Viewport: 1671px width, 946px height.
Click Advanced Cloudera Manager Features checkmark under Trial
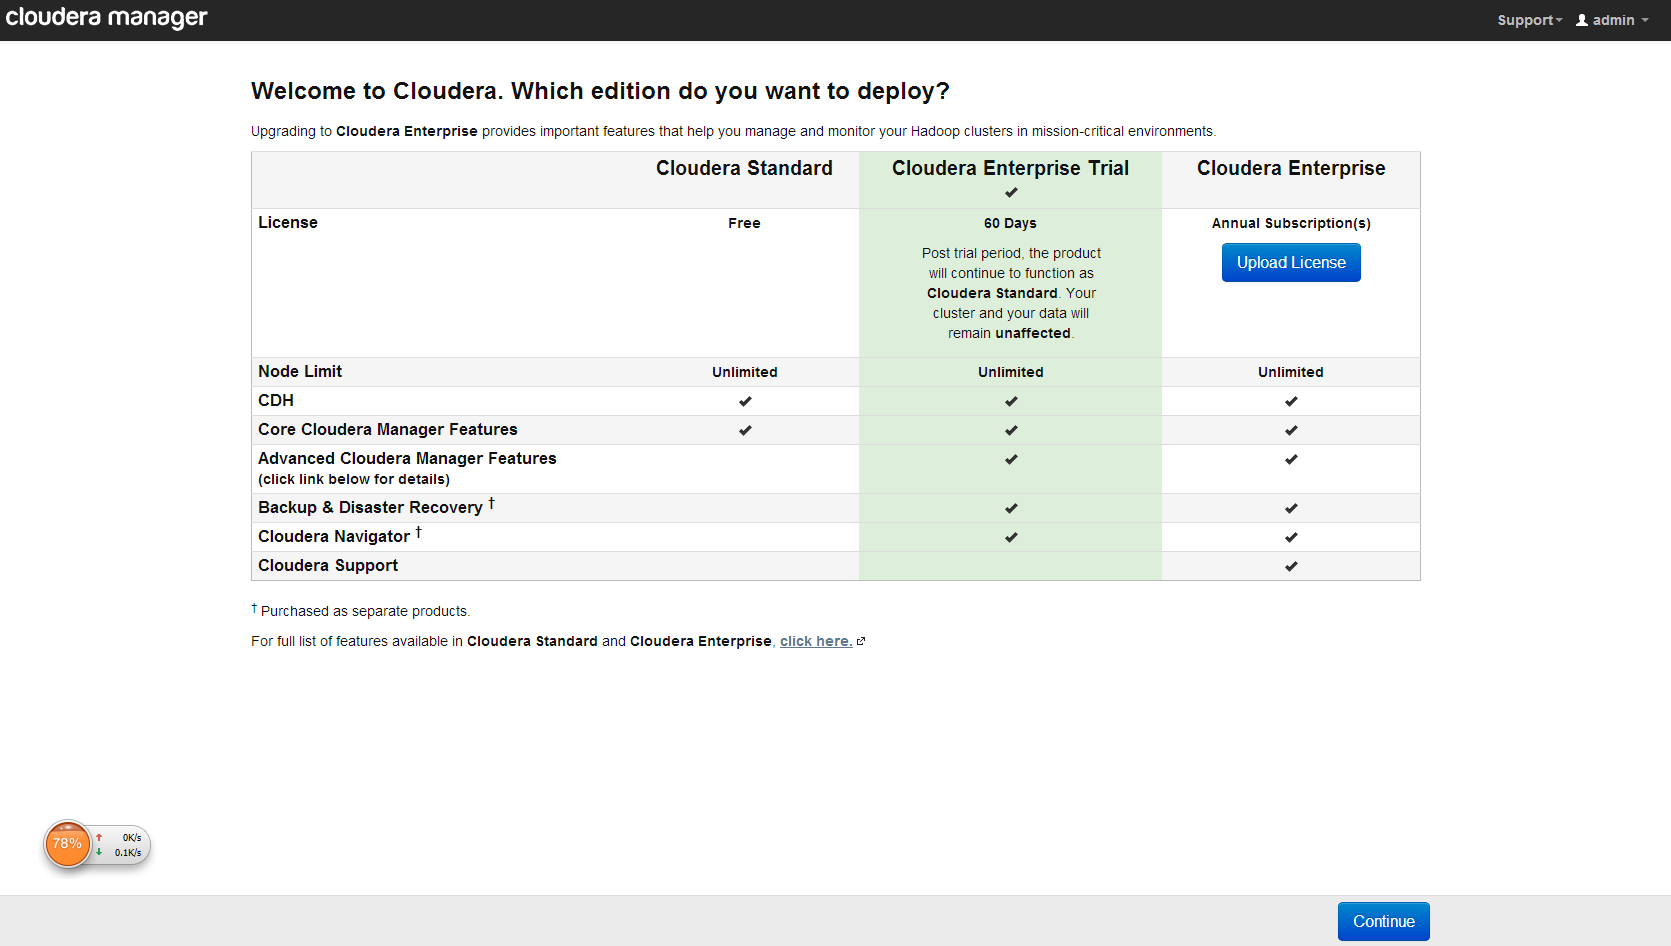click(x=1011, y=459)
